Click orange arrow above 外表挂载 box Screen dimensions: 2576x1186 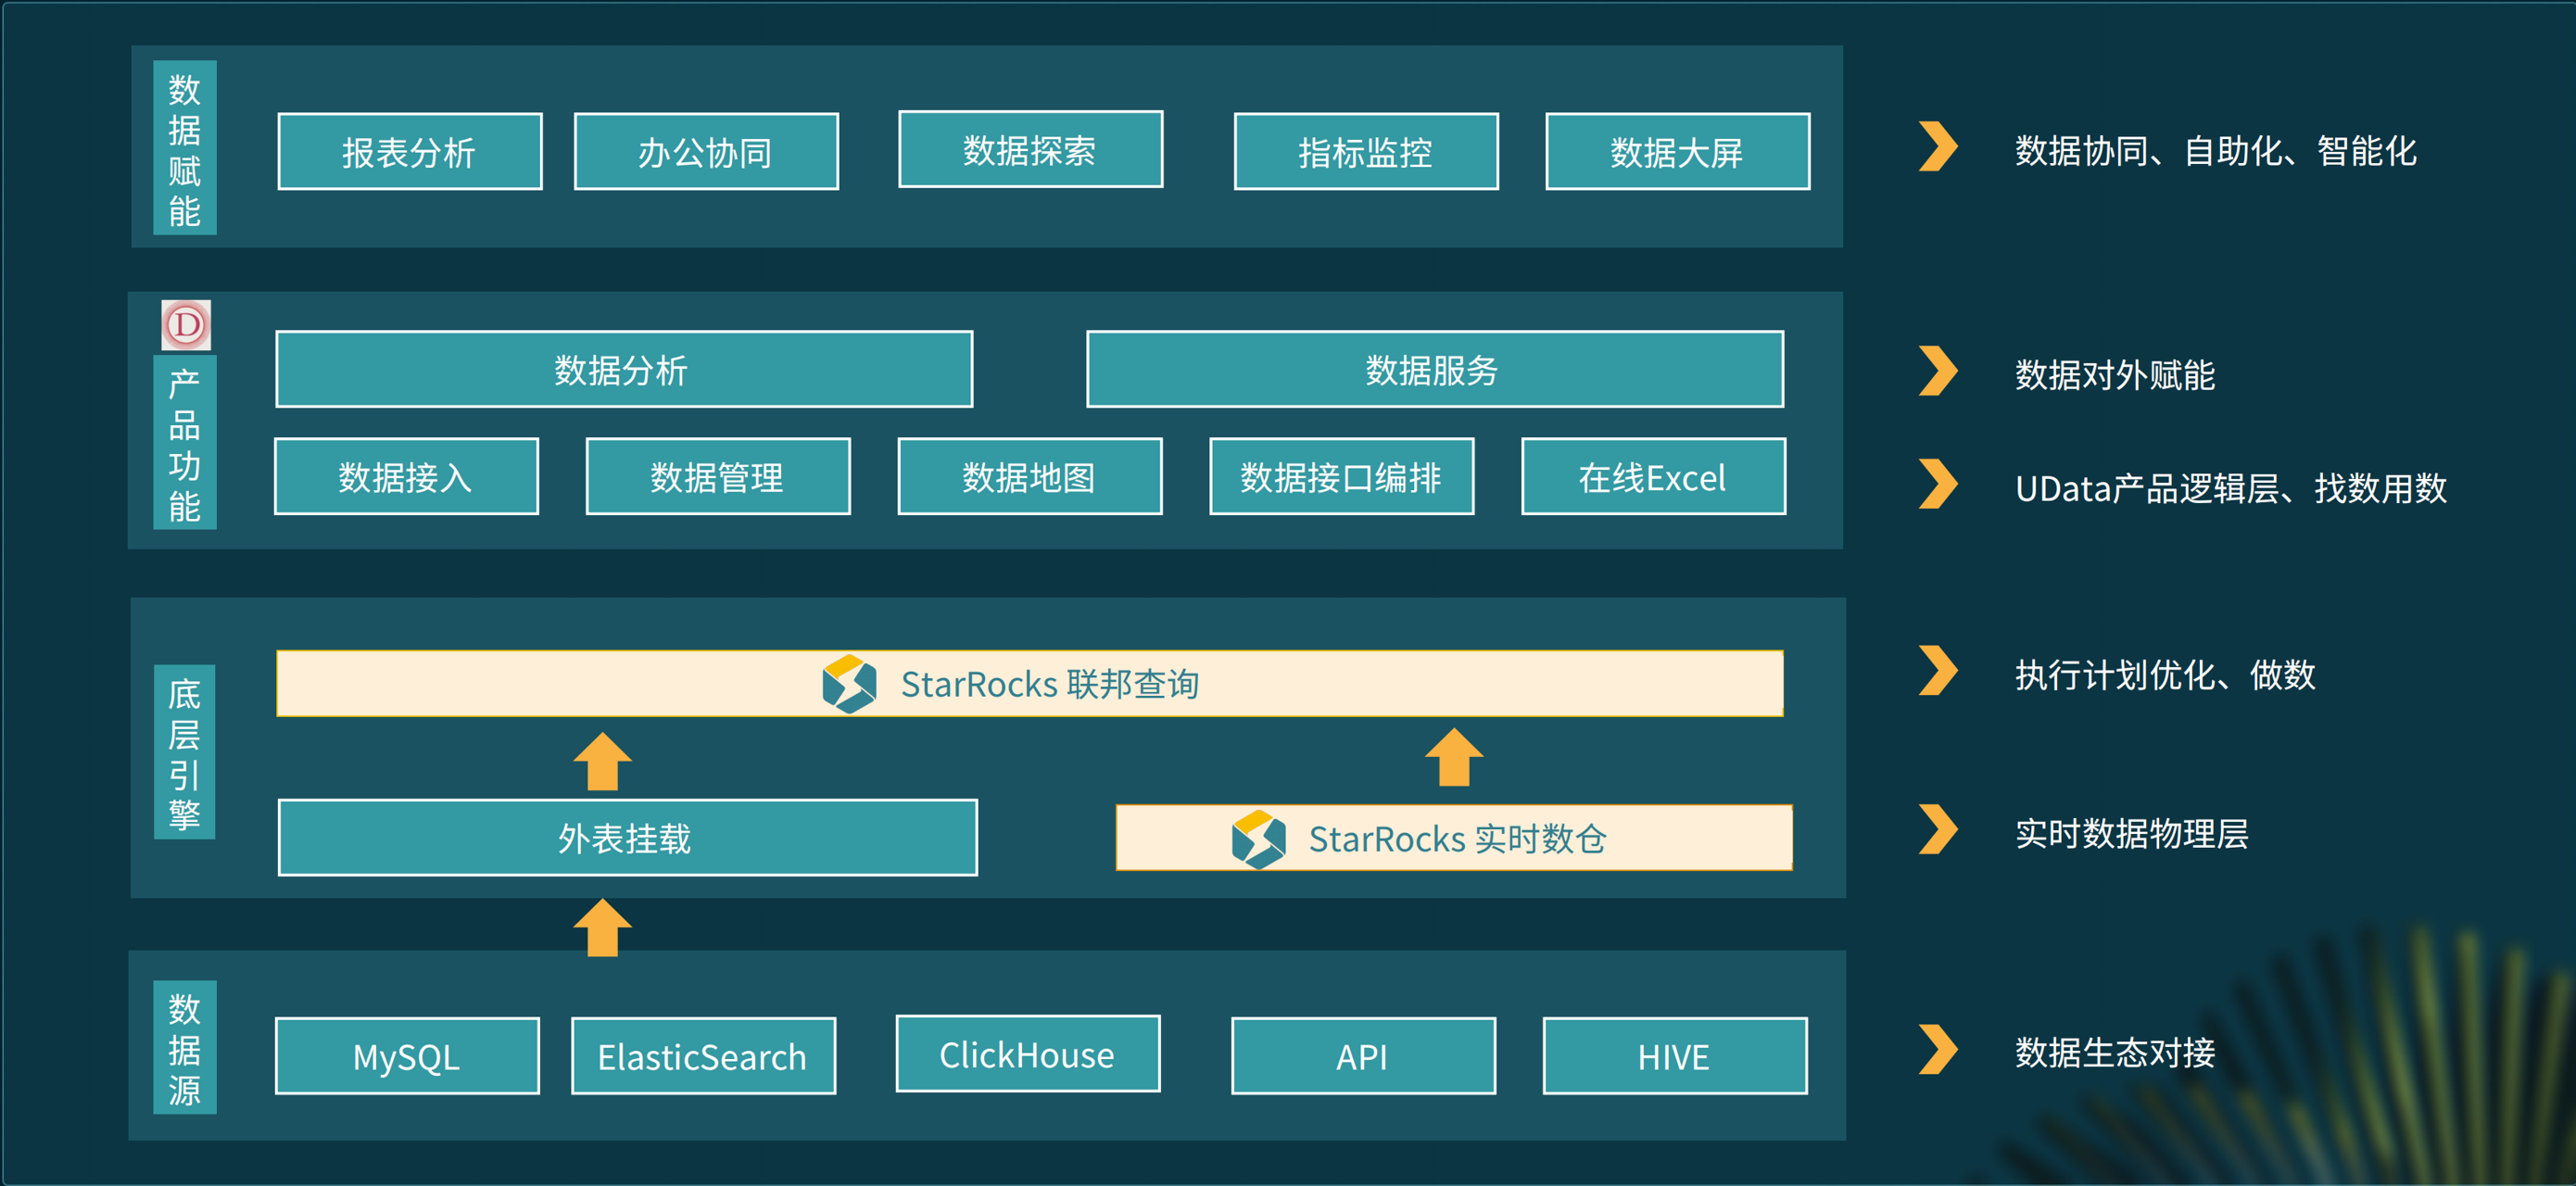coord(602,762)
